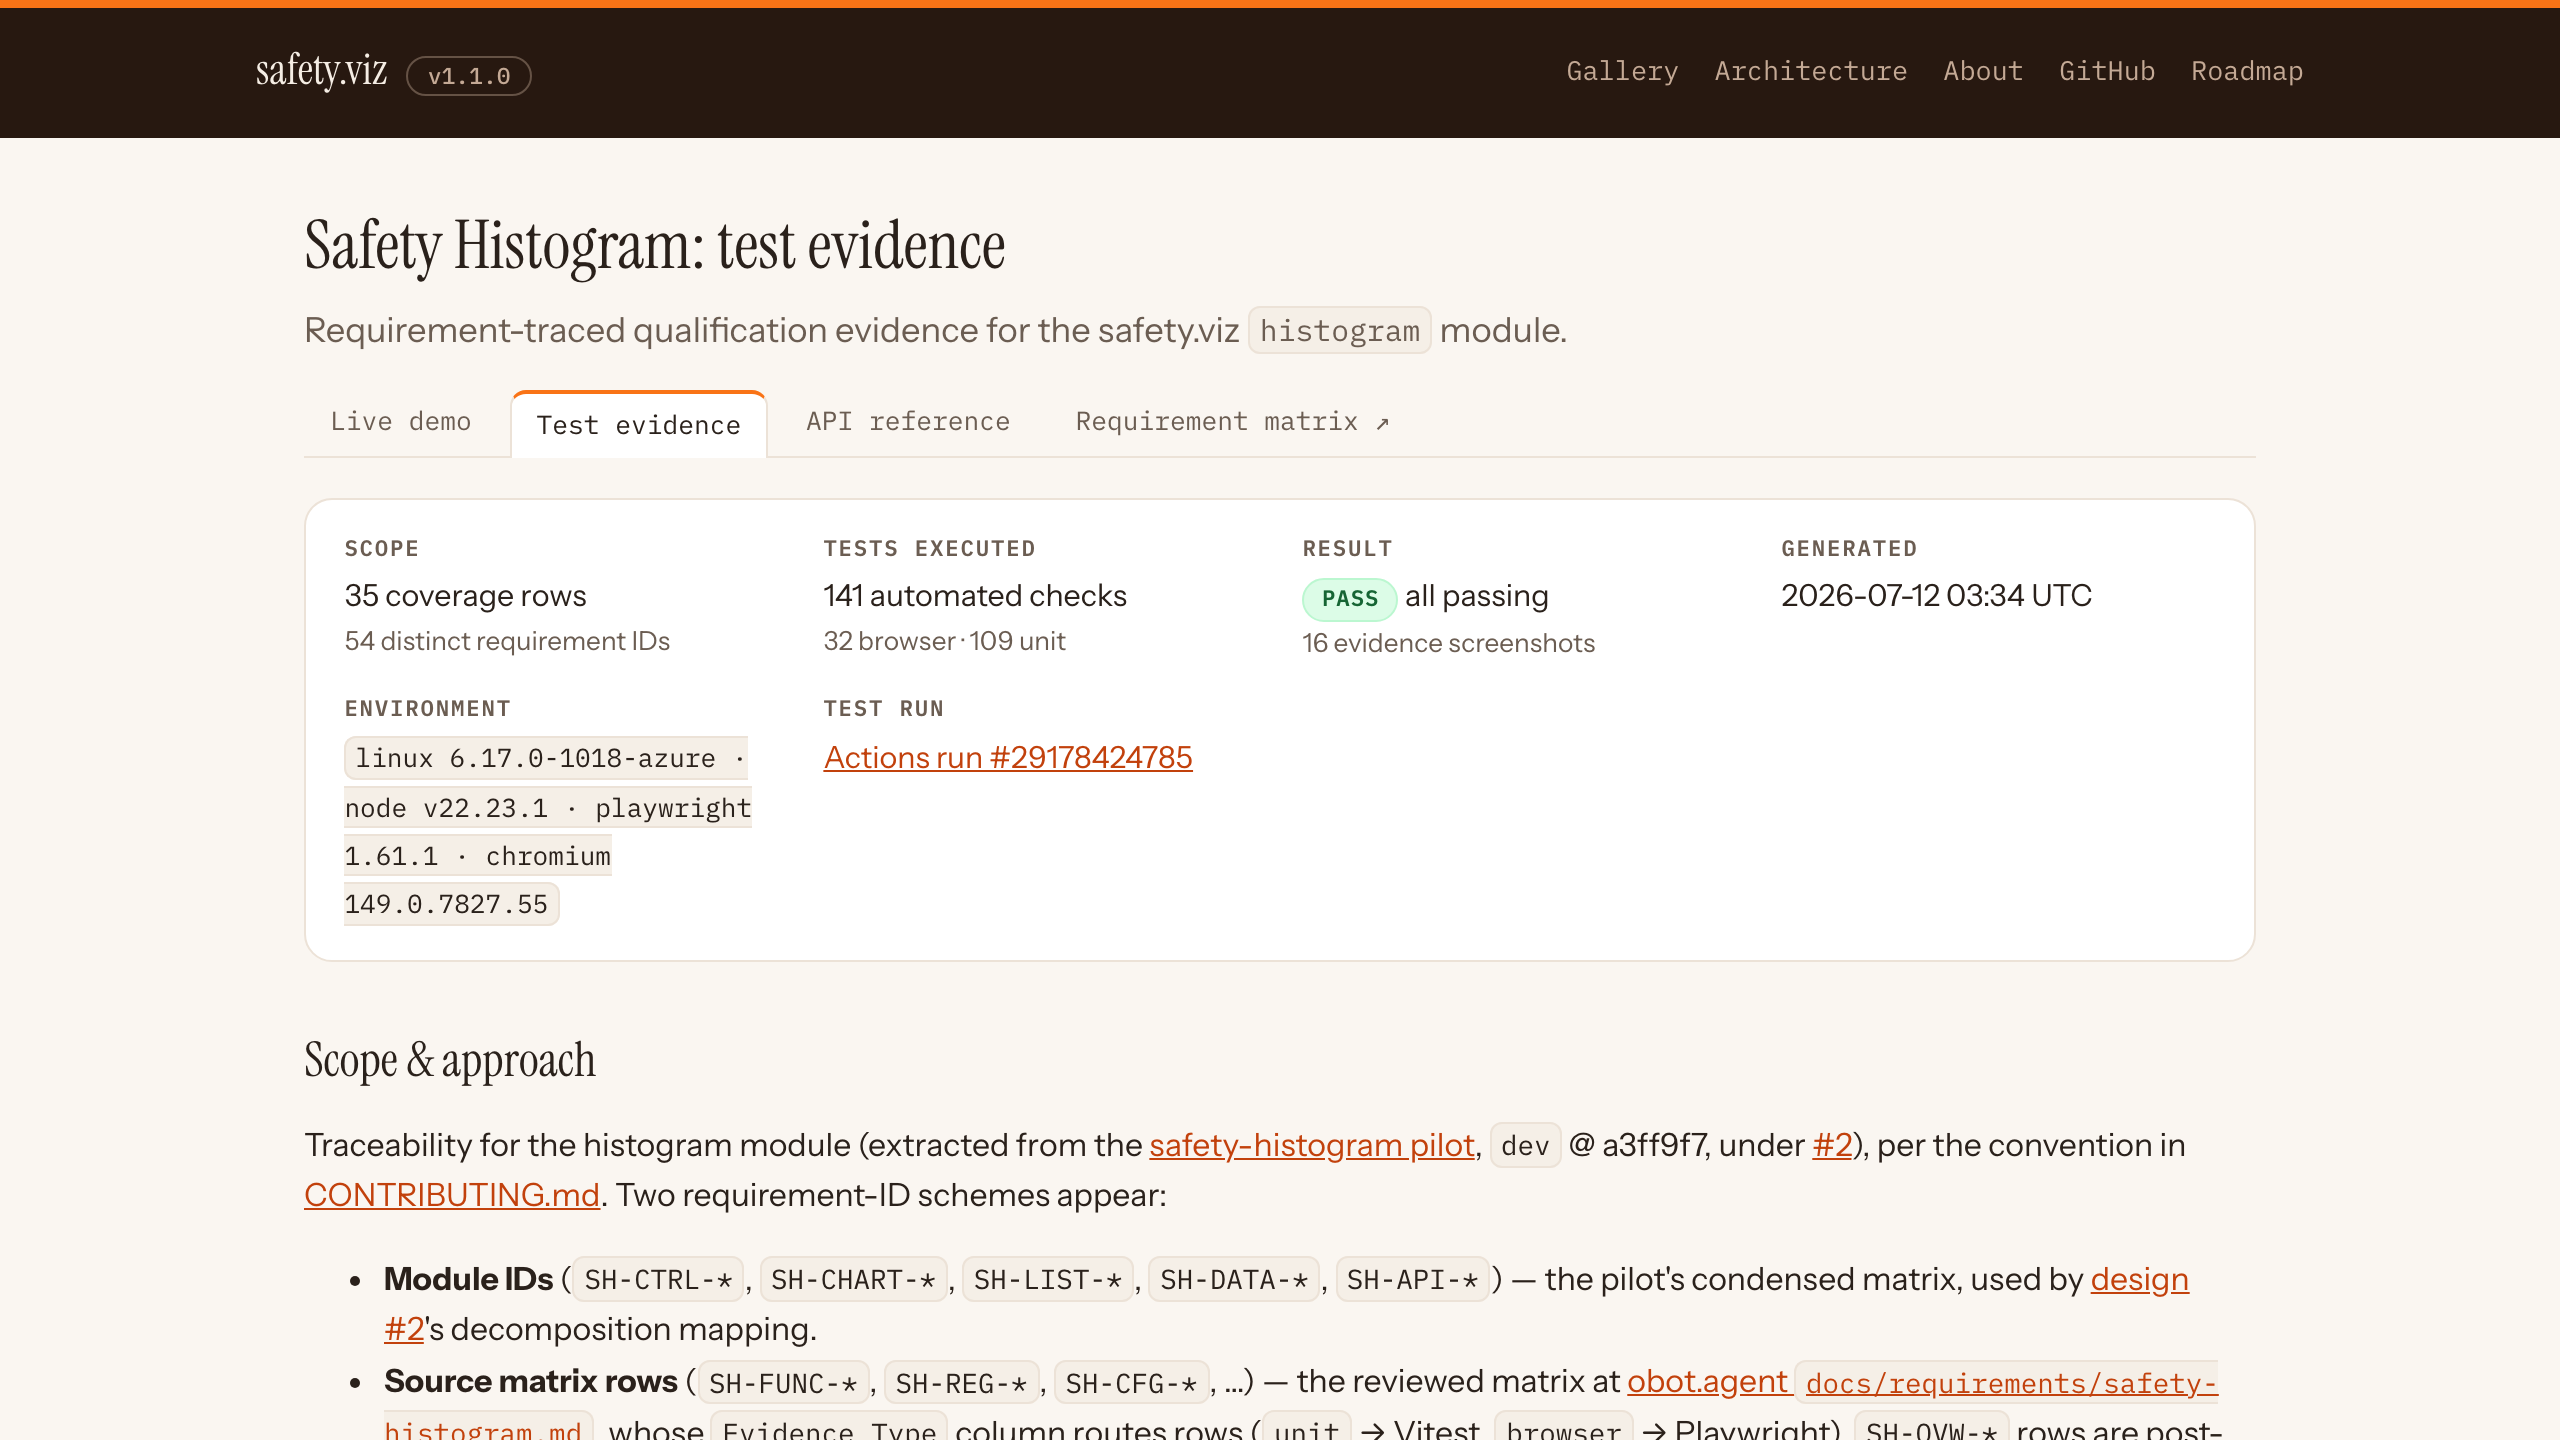Select the Test evidence tab

639,425
